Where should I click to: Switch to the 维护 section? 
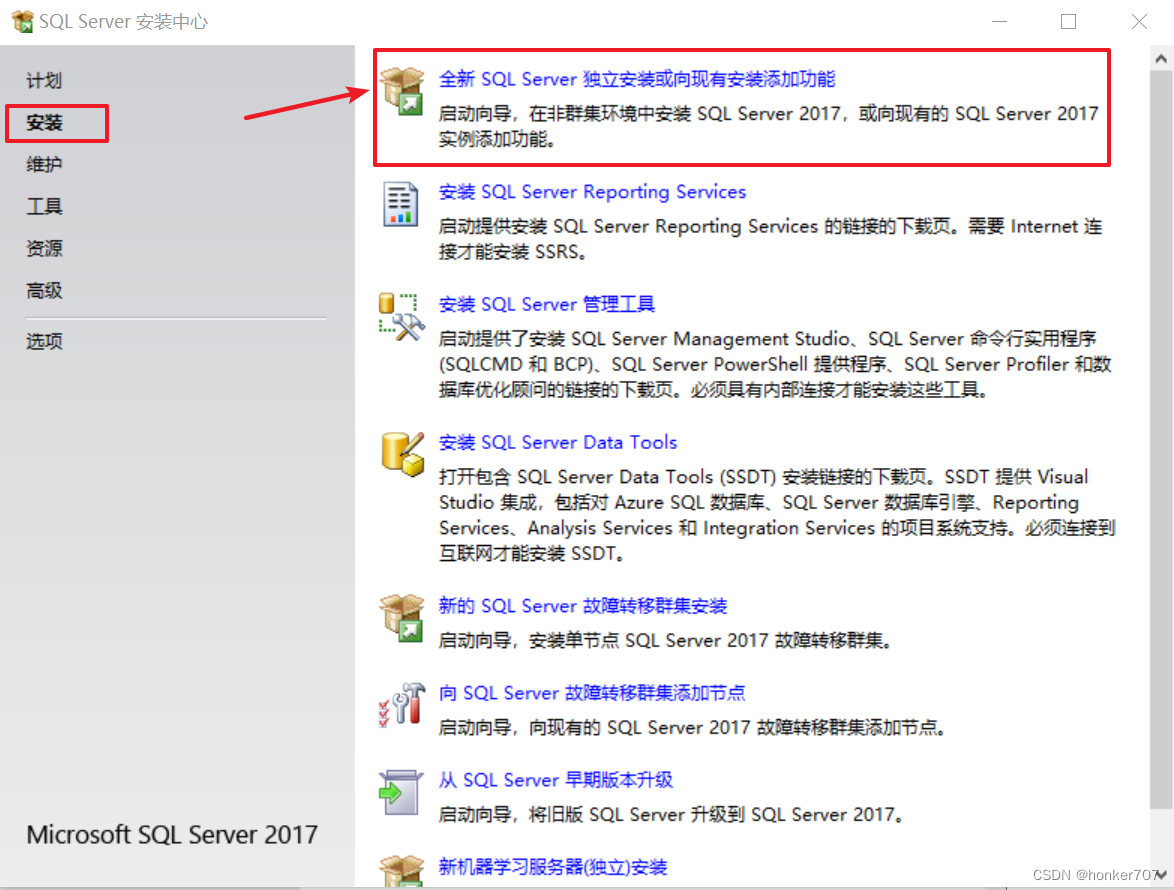44,164
